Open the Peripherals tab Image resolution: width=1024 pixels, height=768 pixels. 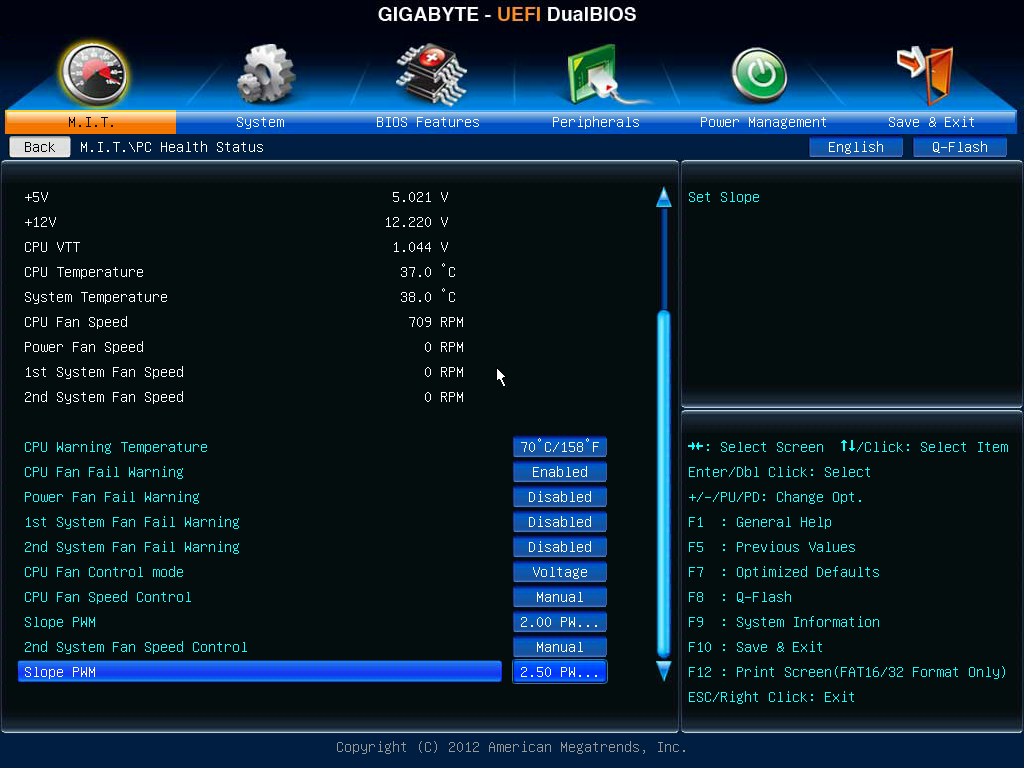[596, 122]
